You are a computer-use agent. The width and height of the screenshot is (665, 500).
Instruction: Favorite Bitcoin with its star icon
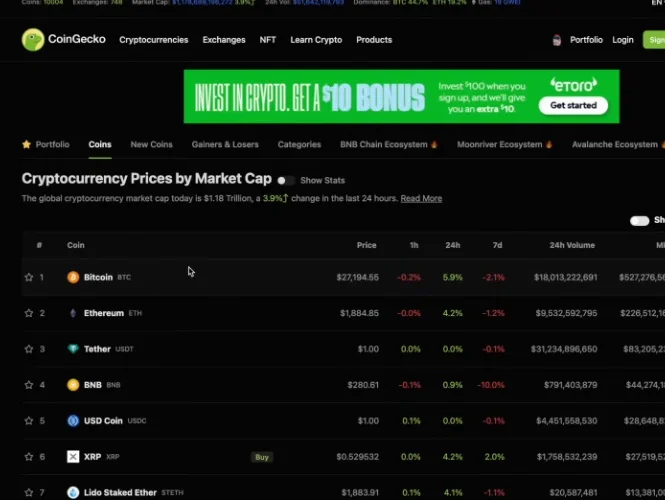pos(28,277)
